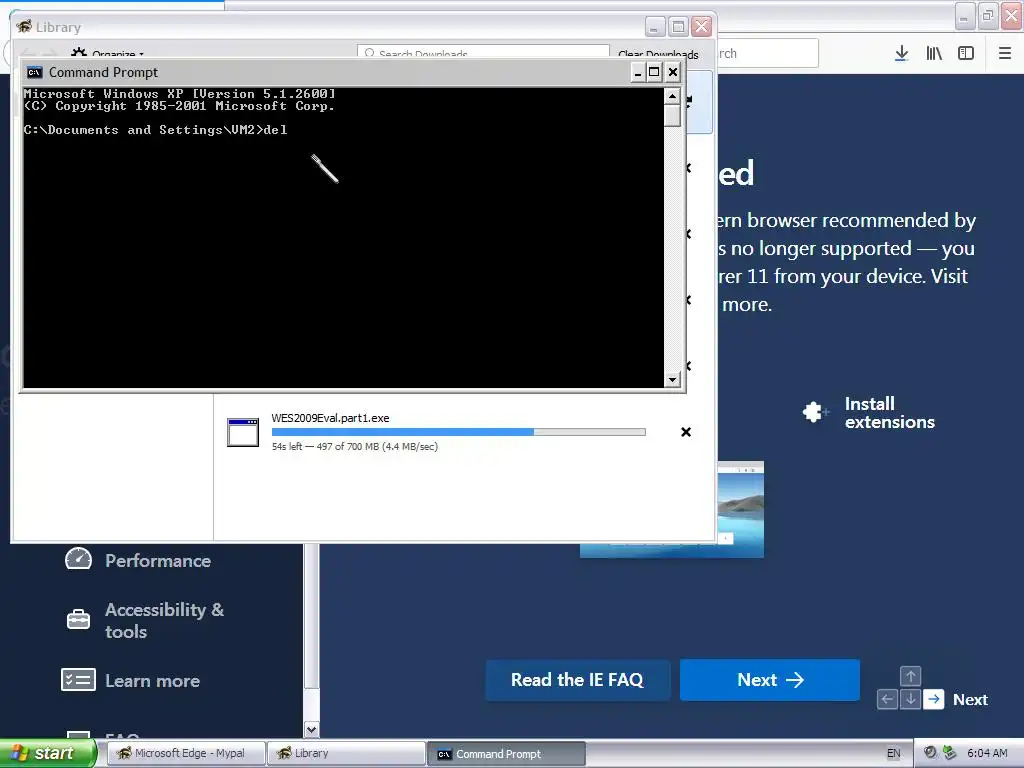Click the EN language indicator in taskbar
The image size is (1024, 768).
click(893, 753)
